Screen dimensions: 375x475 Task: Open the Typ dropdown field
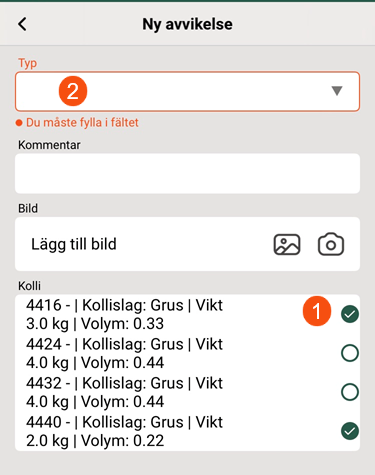(187, 91)
